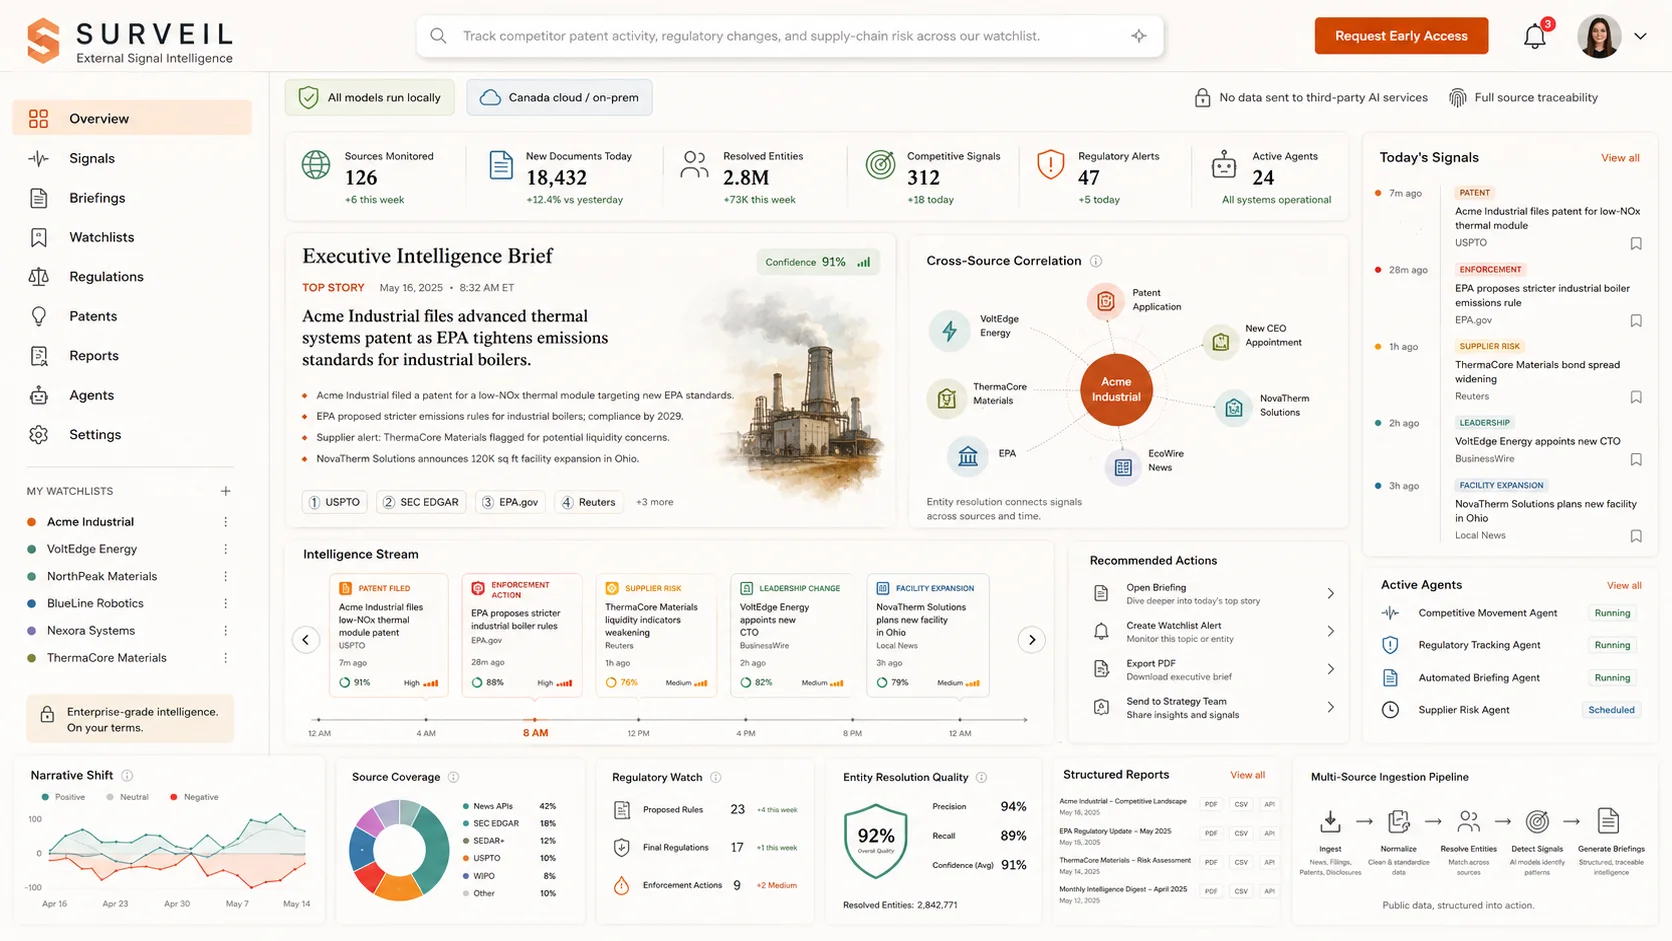This screenshot has height=941, width=1672.
Task: Select the ThermaCore Materials node icon
Action: click(x=946, y=398)
